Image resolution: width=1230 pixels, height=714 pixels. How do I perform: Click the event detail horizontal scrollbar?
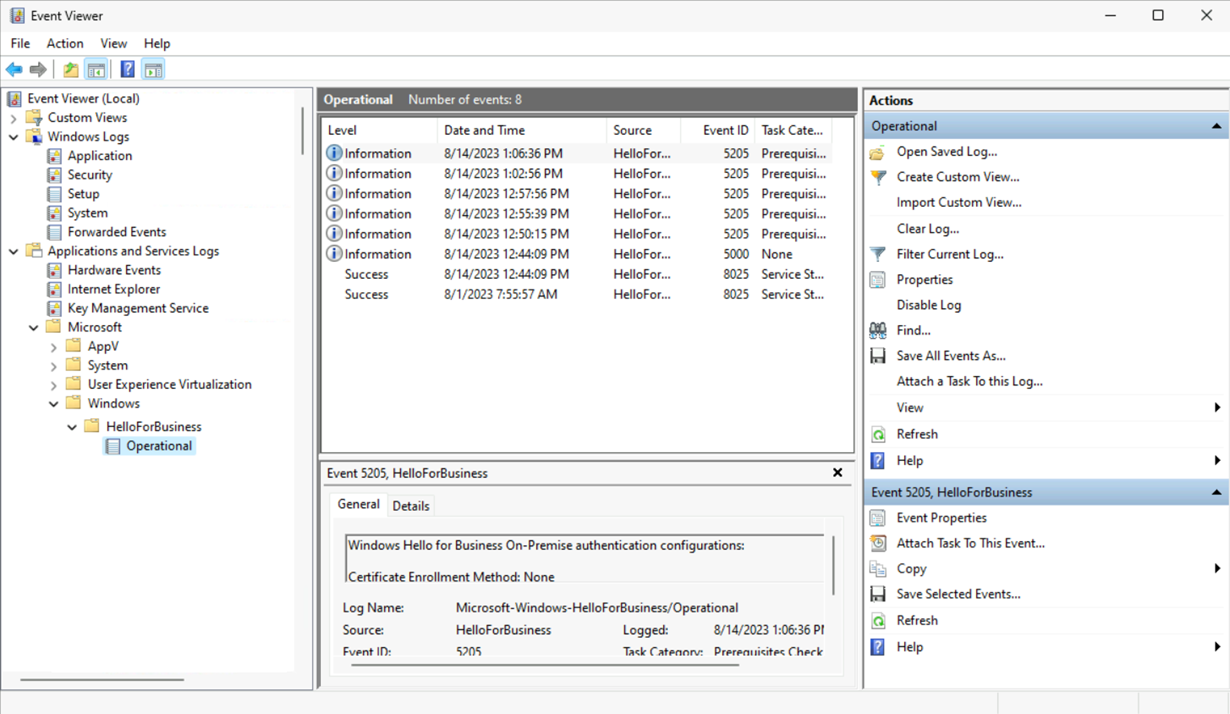[x=545, y=664]
